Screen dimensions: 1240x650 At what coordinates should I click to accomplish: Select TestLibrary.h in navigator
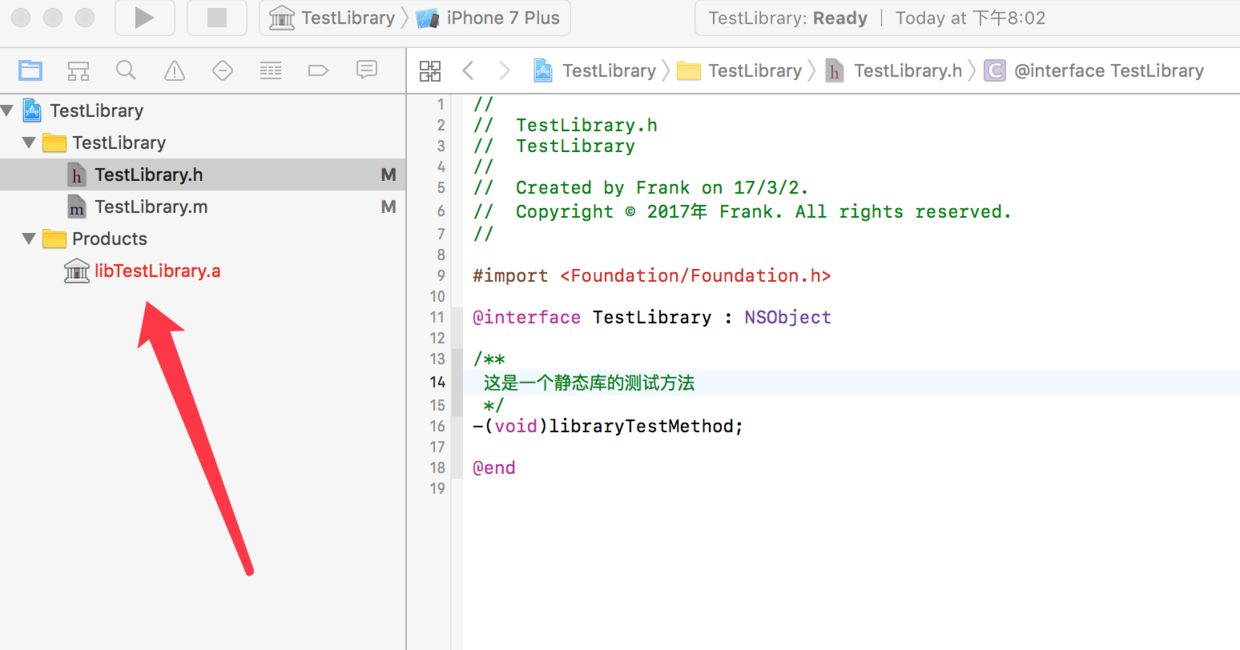coord(202,174)
